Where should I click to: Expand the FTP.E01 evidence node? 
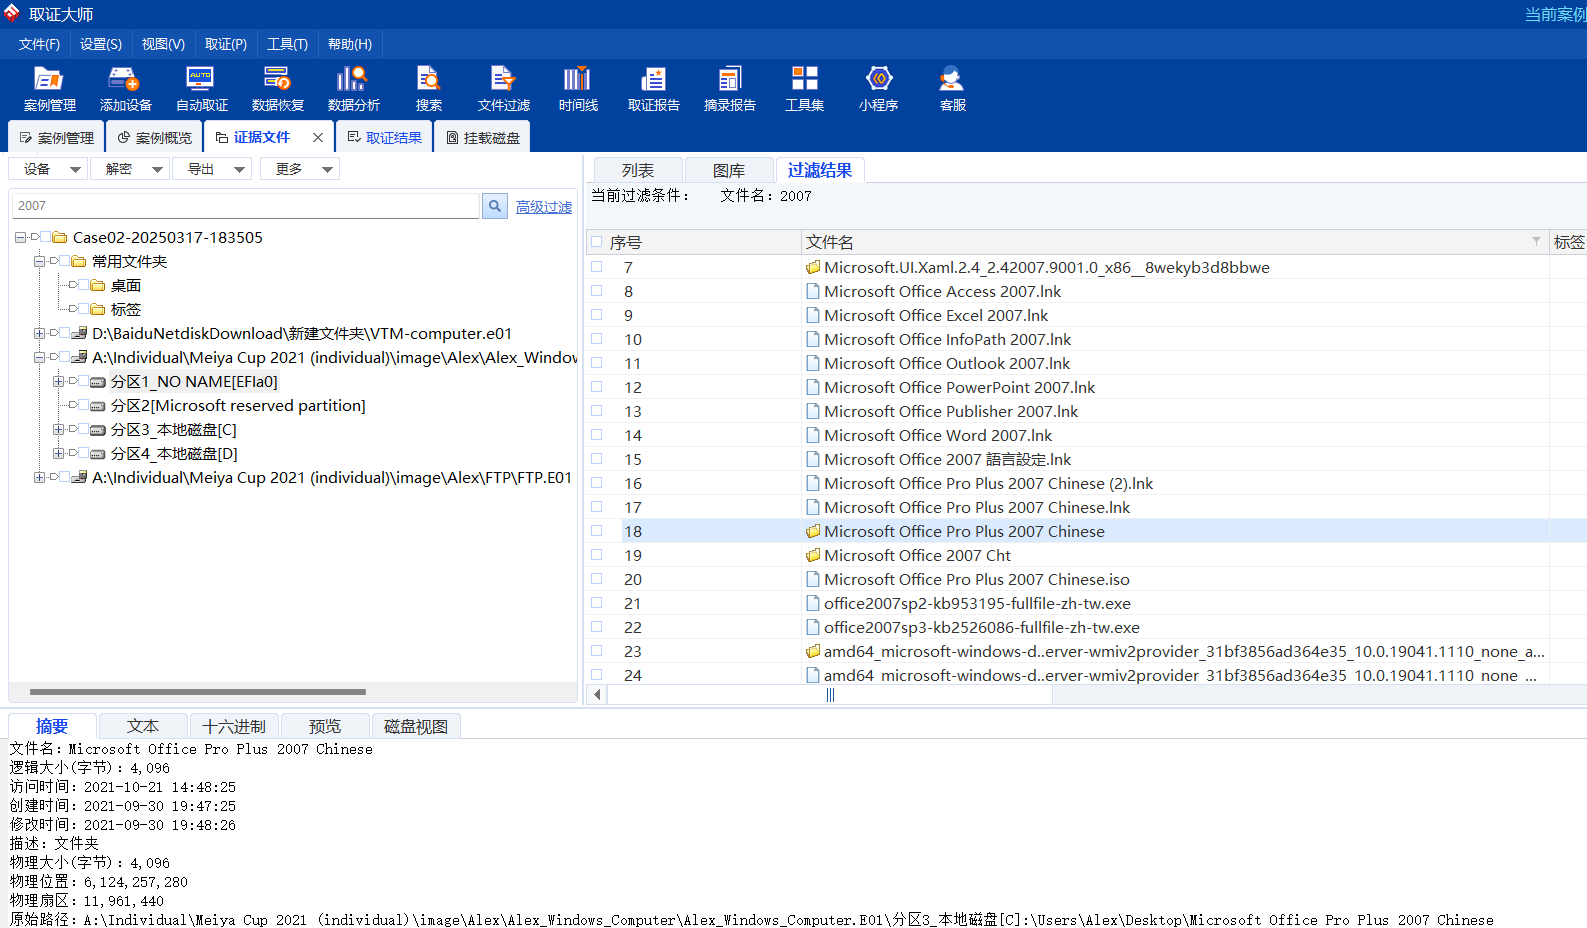tap(39, 477)
